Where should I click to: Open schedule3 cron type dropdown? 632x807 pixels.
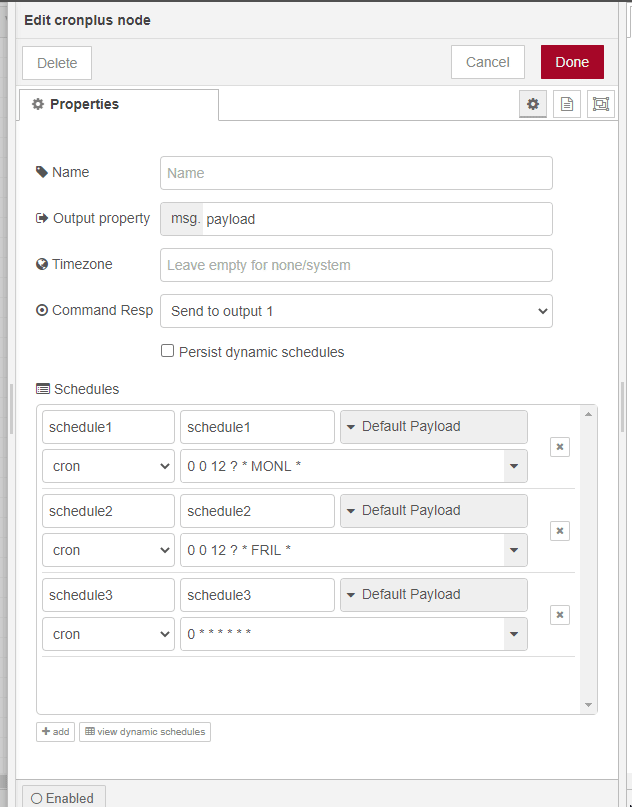108,634
